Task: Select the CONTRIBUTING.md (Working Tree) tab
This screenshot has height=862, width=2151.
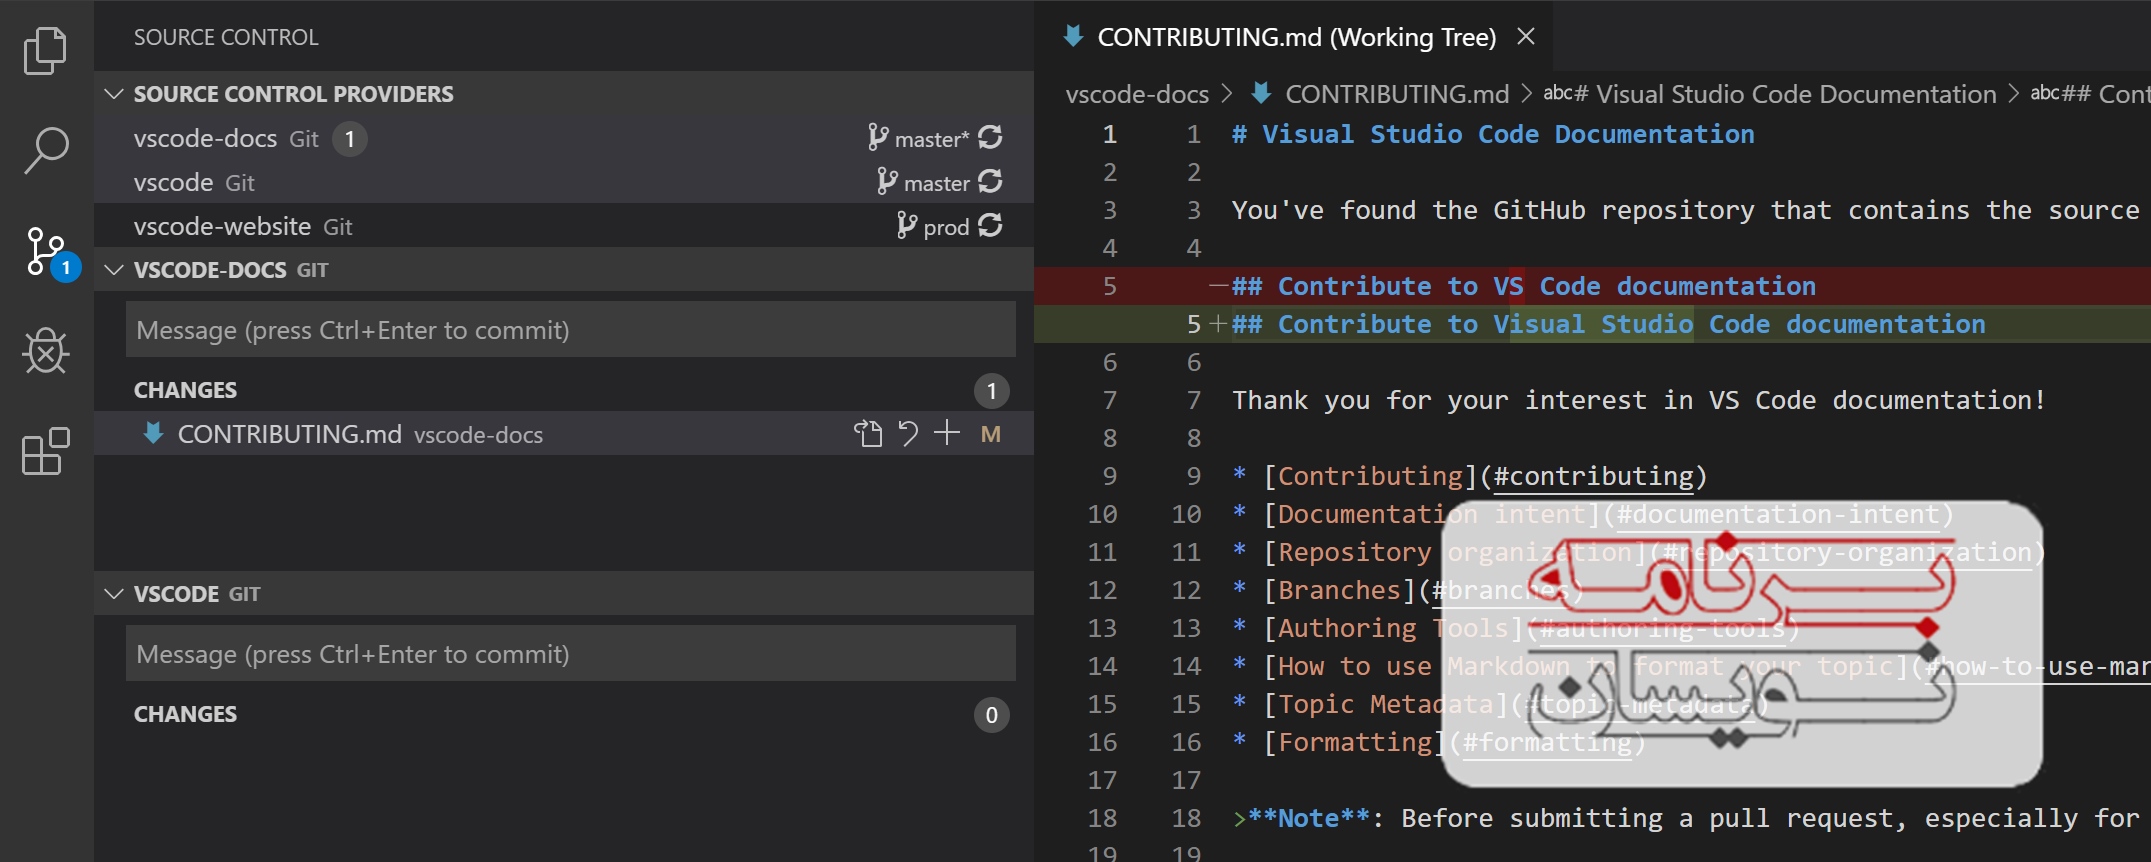Action: tap(1295, 37)
